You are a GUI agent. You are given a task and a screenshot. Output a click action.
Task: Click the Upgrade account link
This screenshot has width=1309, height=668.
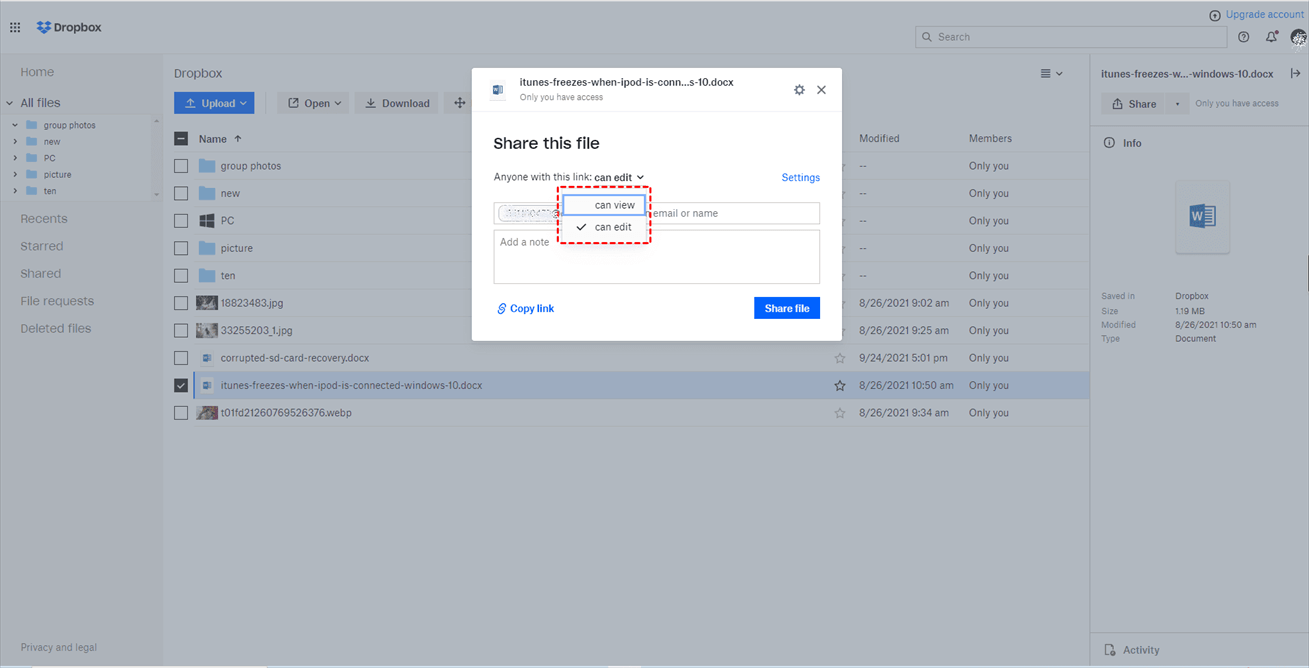pyautogui.click(x=1264, y=15)
